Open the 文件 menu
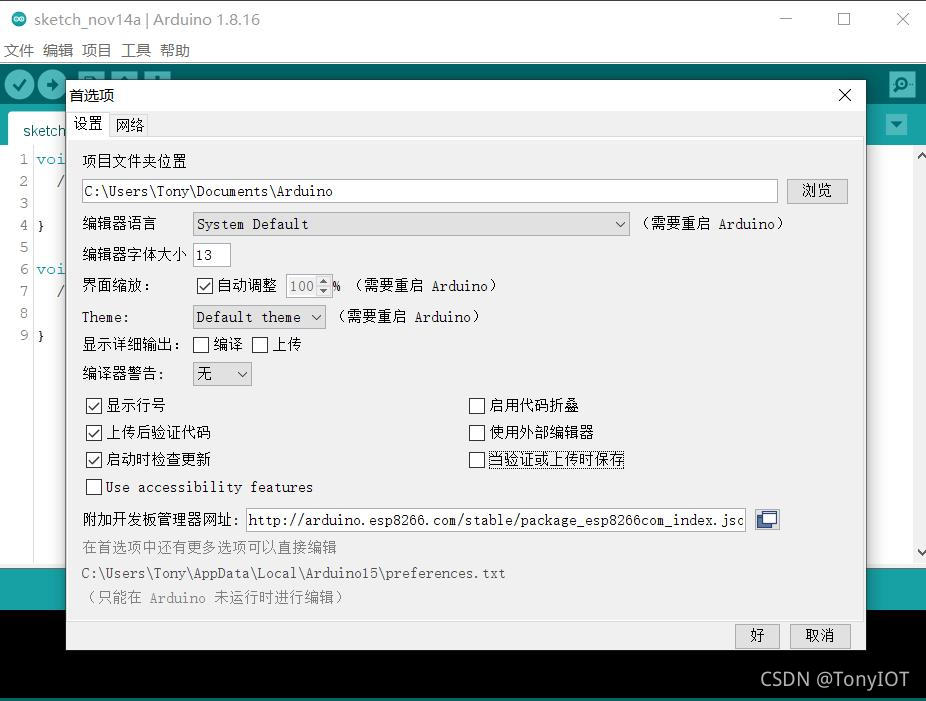The height and width of the screenshot is (701, 926). 19,51
